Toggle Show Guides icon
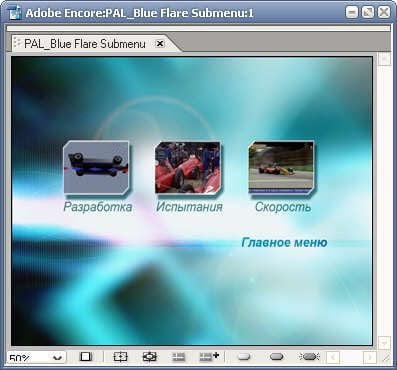397x370 pixels. [x=179, y=357]
